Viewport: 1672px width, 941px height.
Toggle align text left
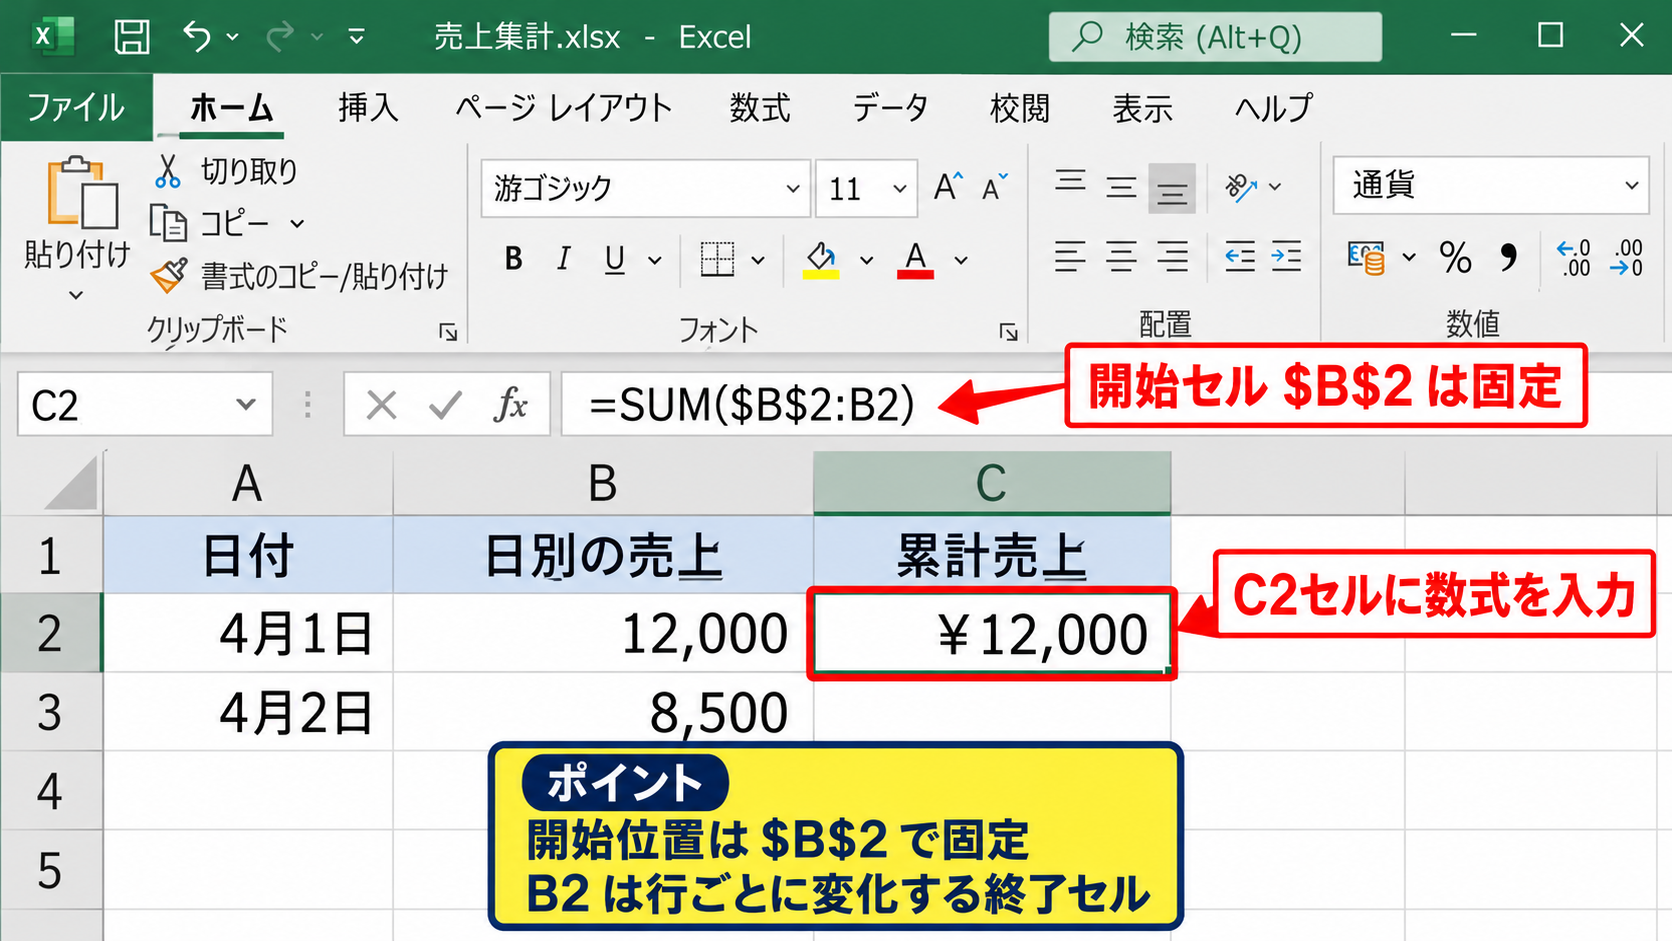click(x=1069, y=257)
